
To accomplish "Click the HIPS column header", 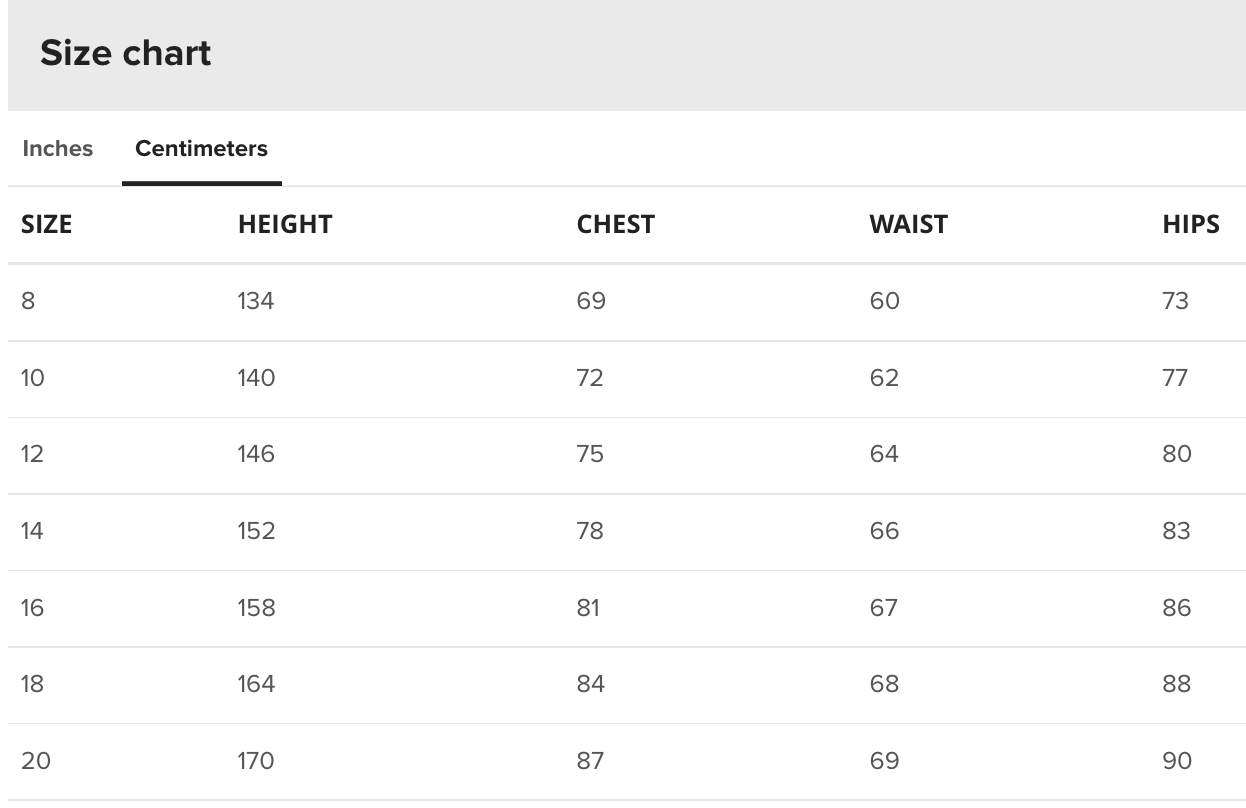I will point(1191,224).
